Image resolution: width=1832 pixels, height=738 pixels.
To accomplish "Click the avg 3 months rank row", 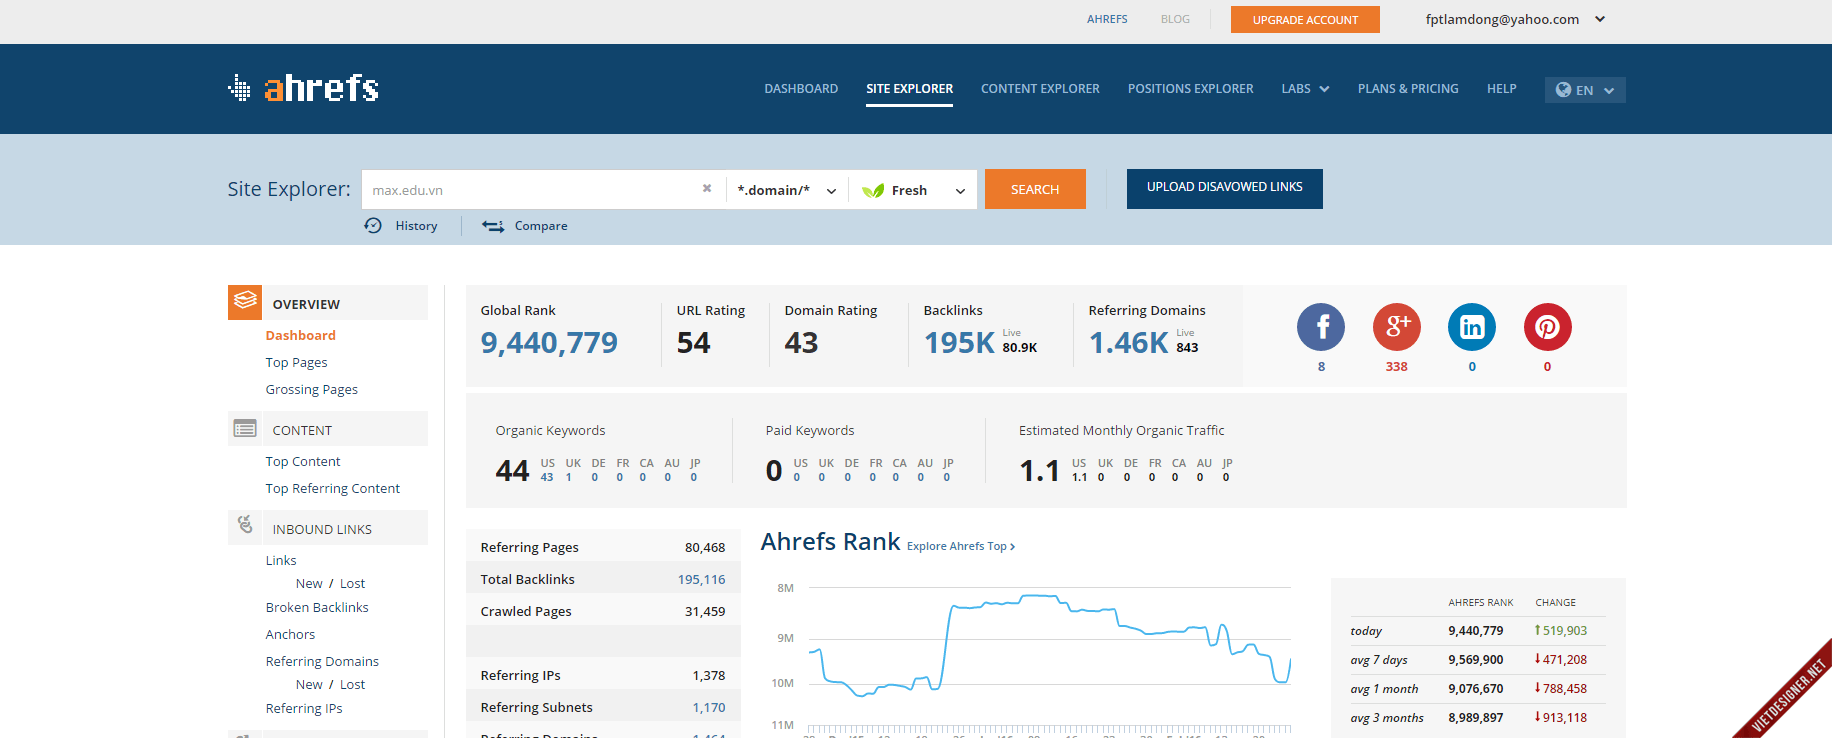I will (x=1477, y=717).
